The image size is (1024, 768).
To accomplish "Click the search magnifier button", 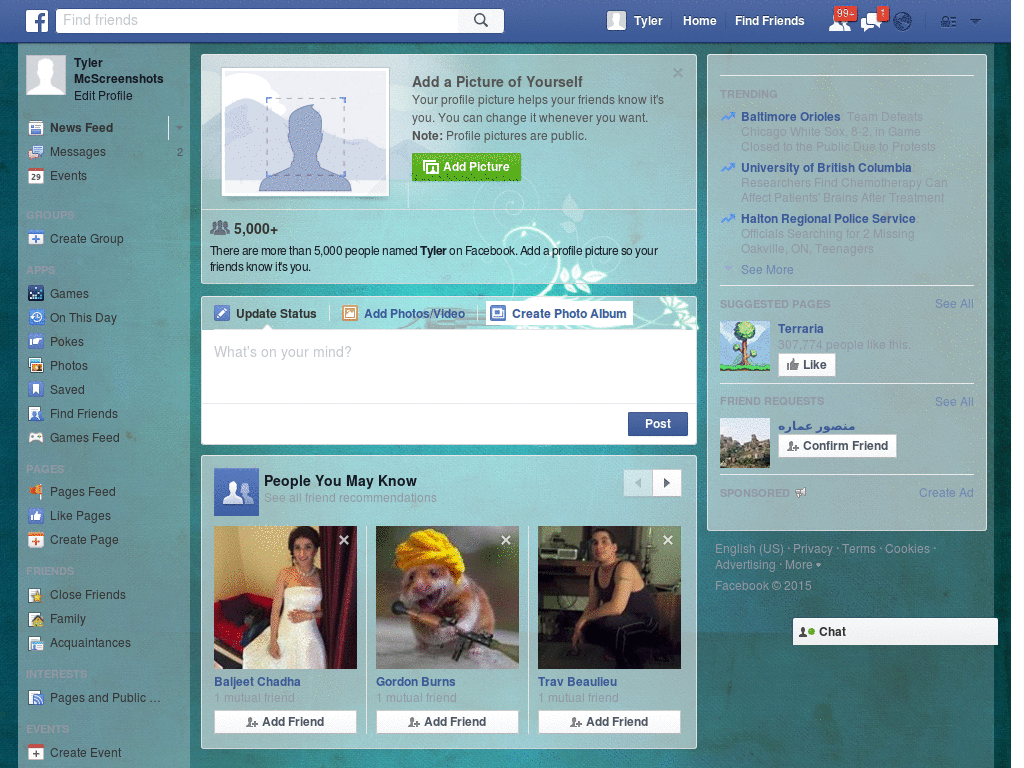I will click(x=481, y=20).
